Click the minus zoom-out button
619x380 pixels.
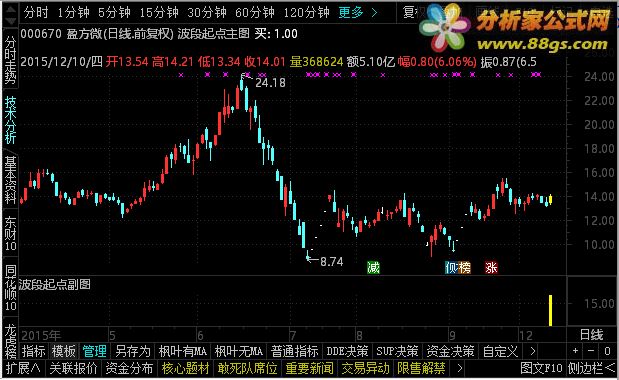pos(591,350)
